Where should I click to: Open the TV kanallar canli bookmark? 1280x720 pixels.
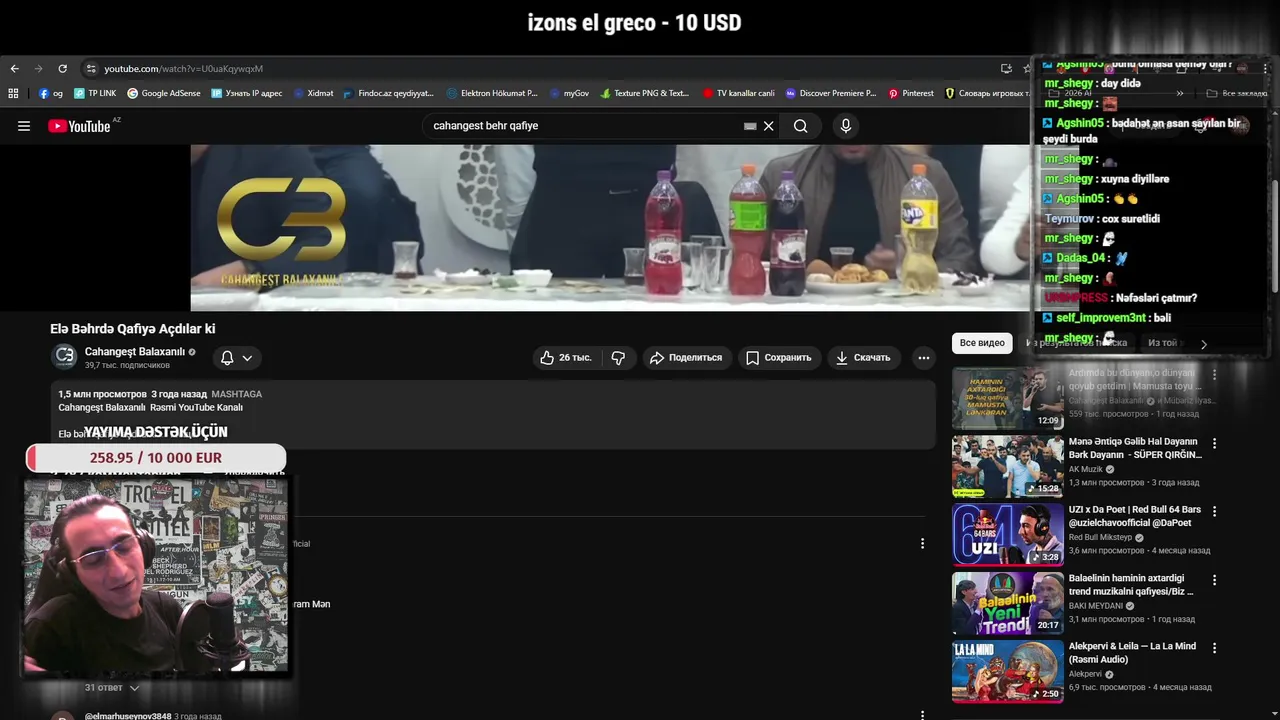point(739,93)
